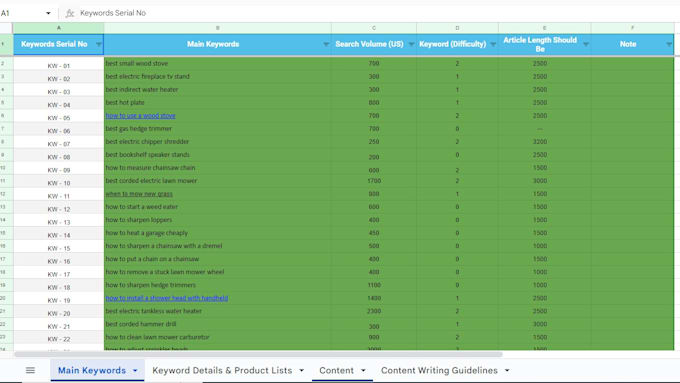The image size is (680, 383).
Task: Select column B header
Action: click(218, 28)
